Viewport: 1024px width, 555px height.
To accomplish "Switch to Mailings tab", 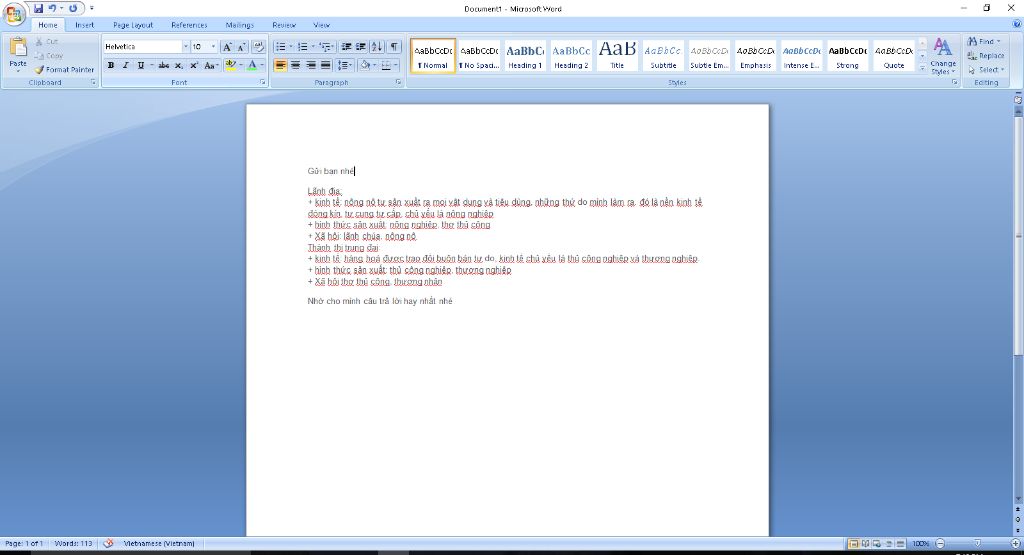I will pos(240,25).
